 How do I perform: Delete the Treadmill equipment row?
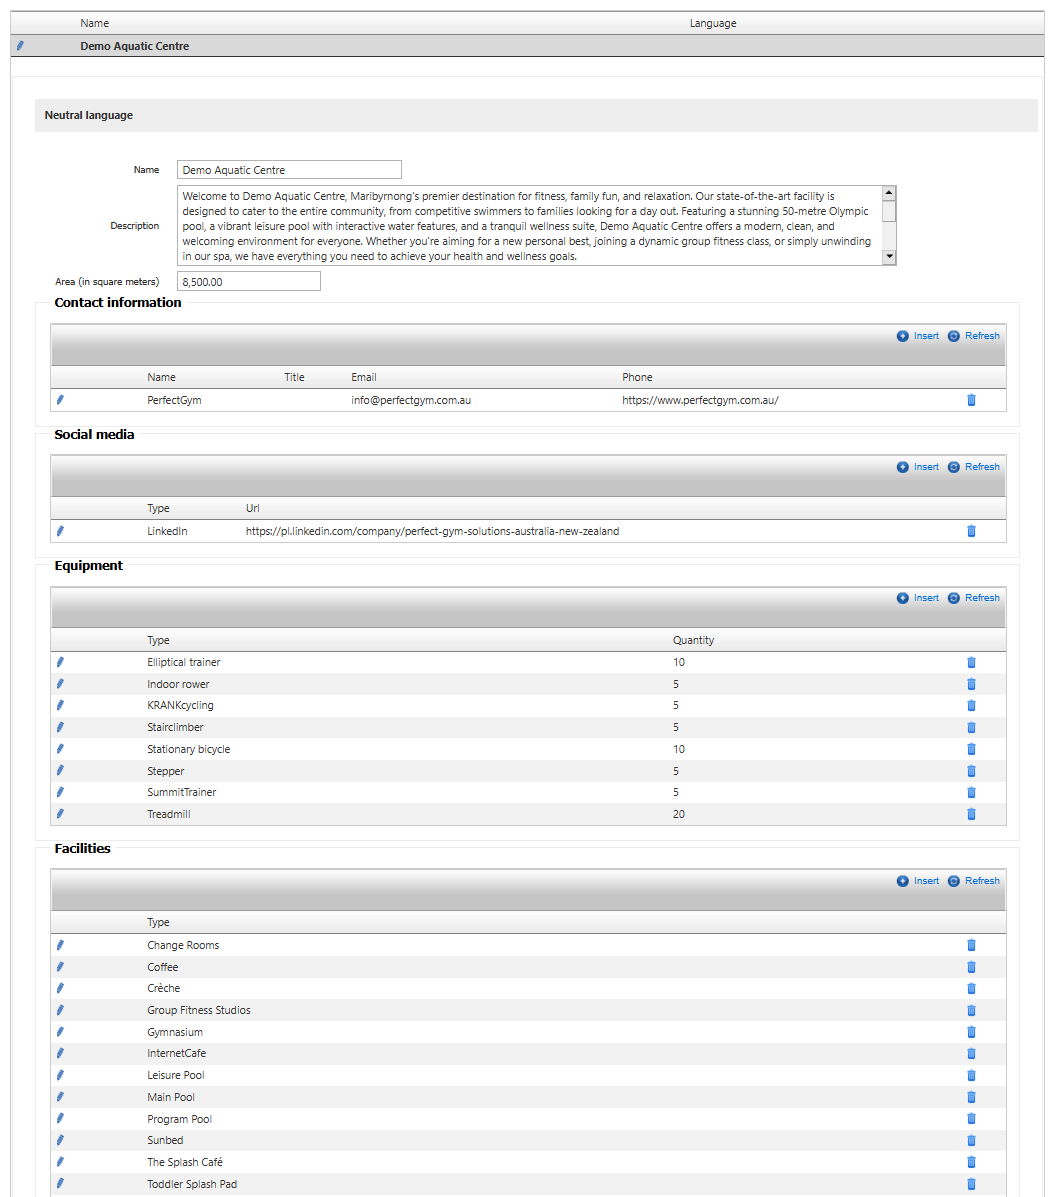click(x=971, y=814)
